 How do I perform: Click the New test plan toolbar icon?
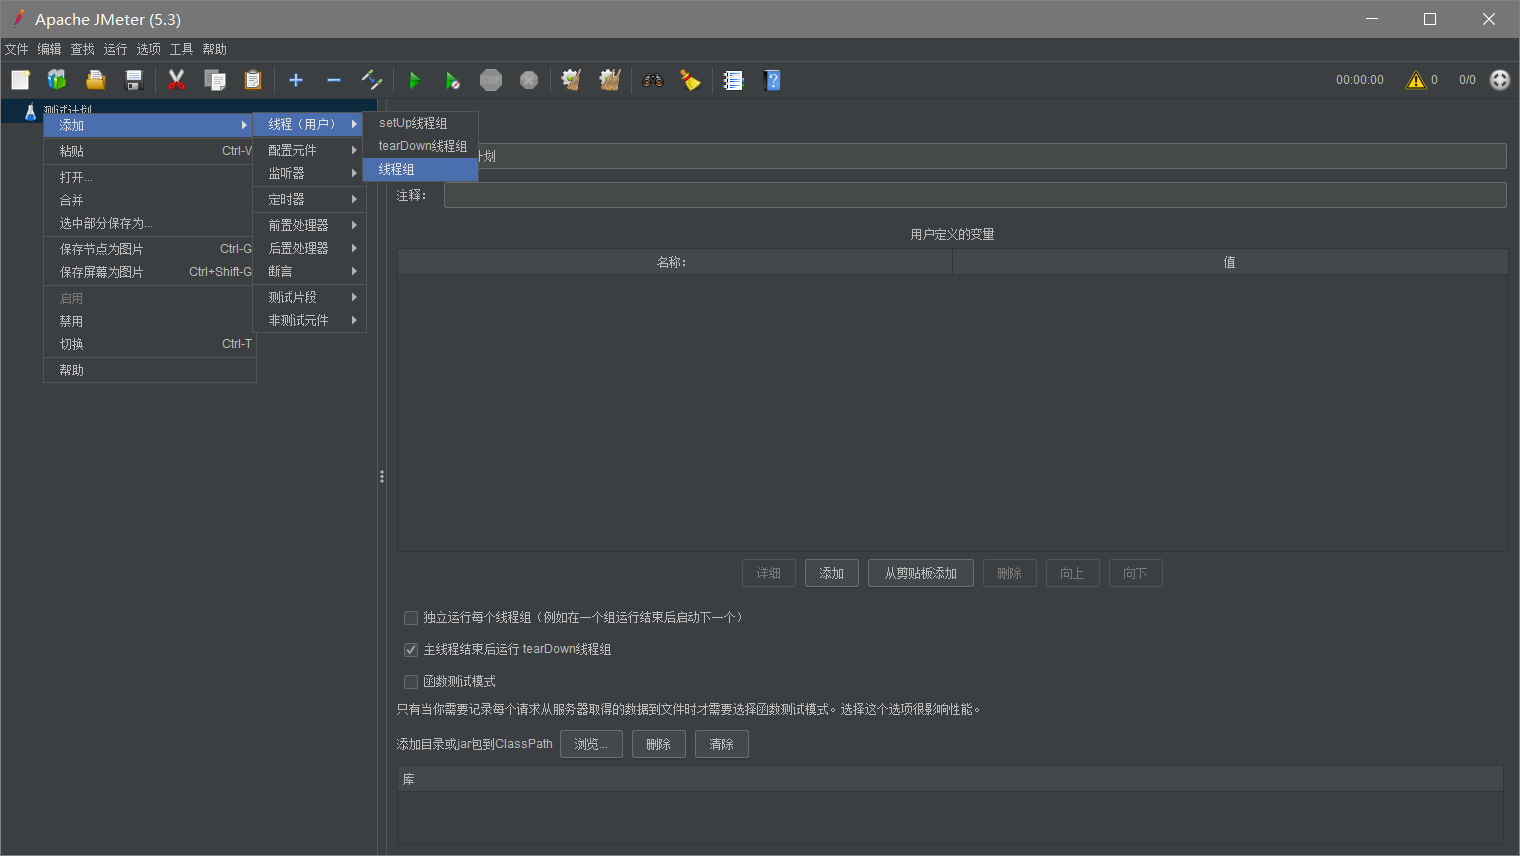pyautogui.click(x=20, y=80)
